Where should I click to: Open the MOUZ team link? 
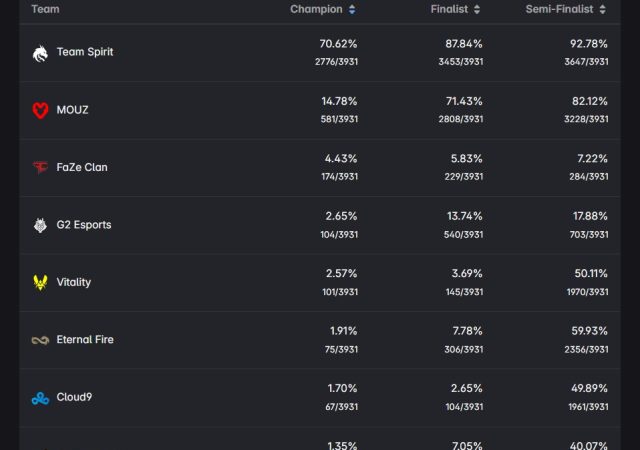click(72, 110)
